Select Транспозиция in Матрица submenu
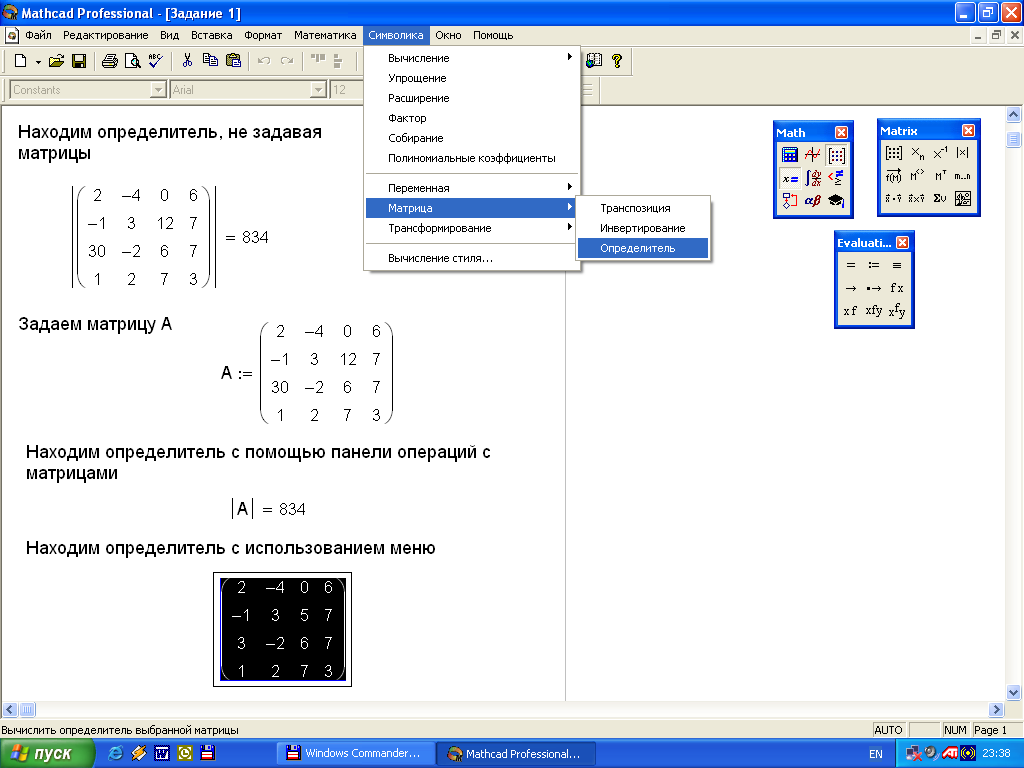The width and height of the screenshot is (1024, 768). pyautogui.click(x=643, y=208)
